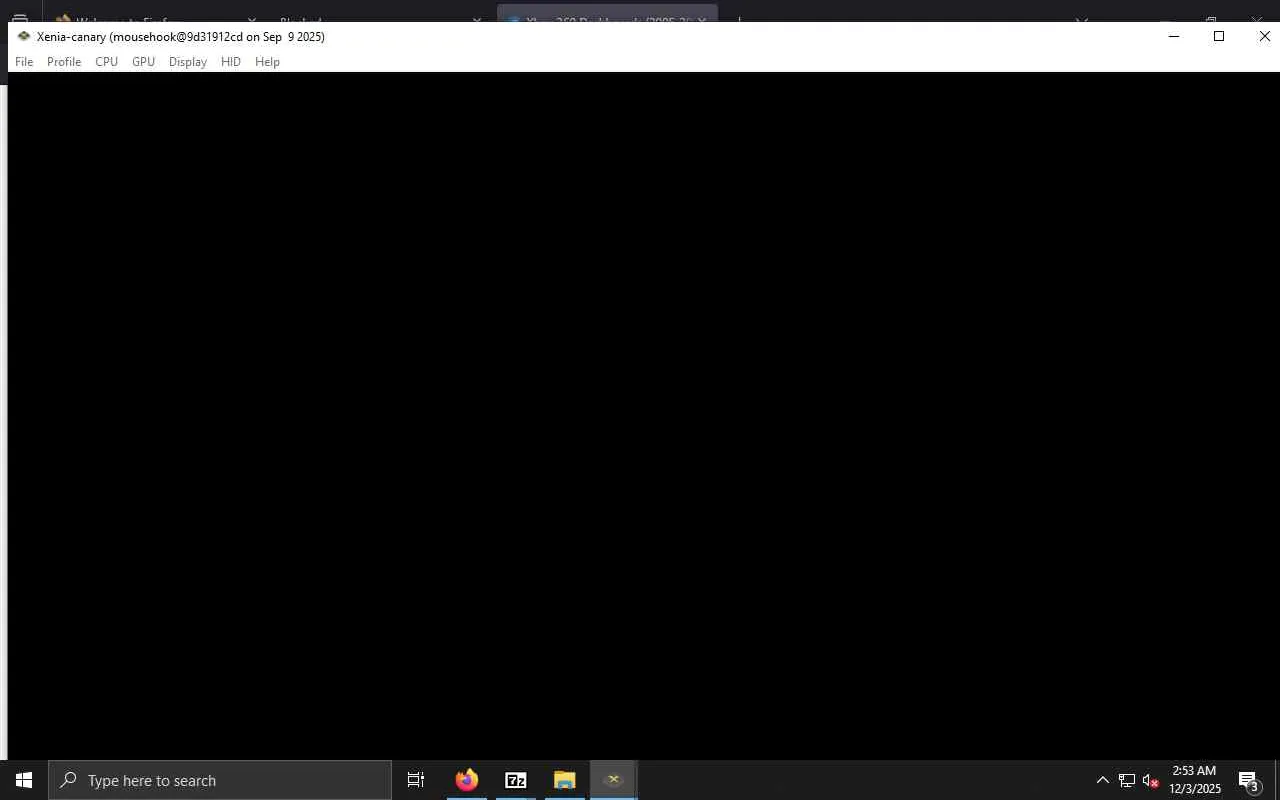Open File Explorer from the taskbar

[x=565, y=780]
